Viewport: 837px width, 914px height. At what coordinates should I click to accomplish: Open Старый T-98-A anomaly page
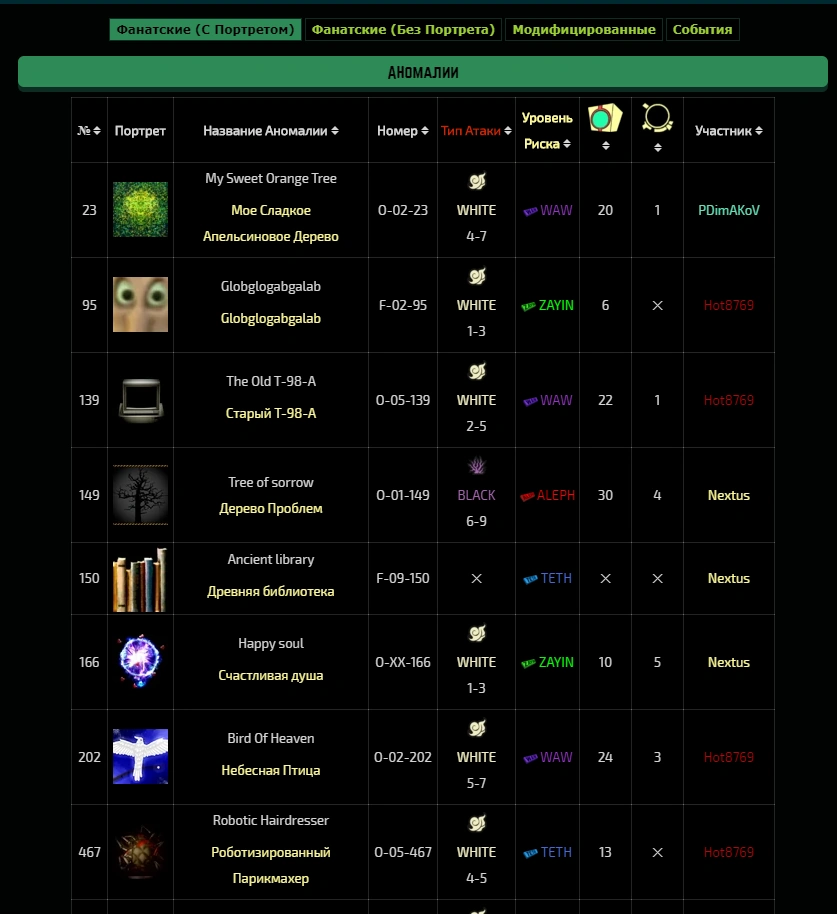(270, 413)
